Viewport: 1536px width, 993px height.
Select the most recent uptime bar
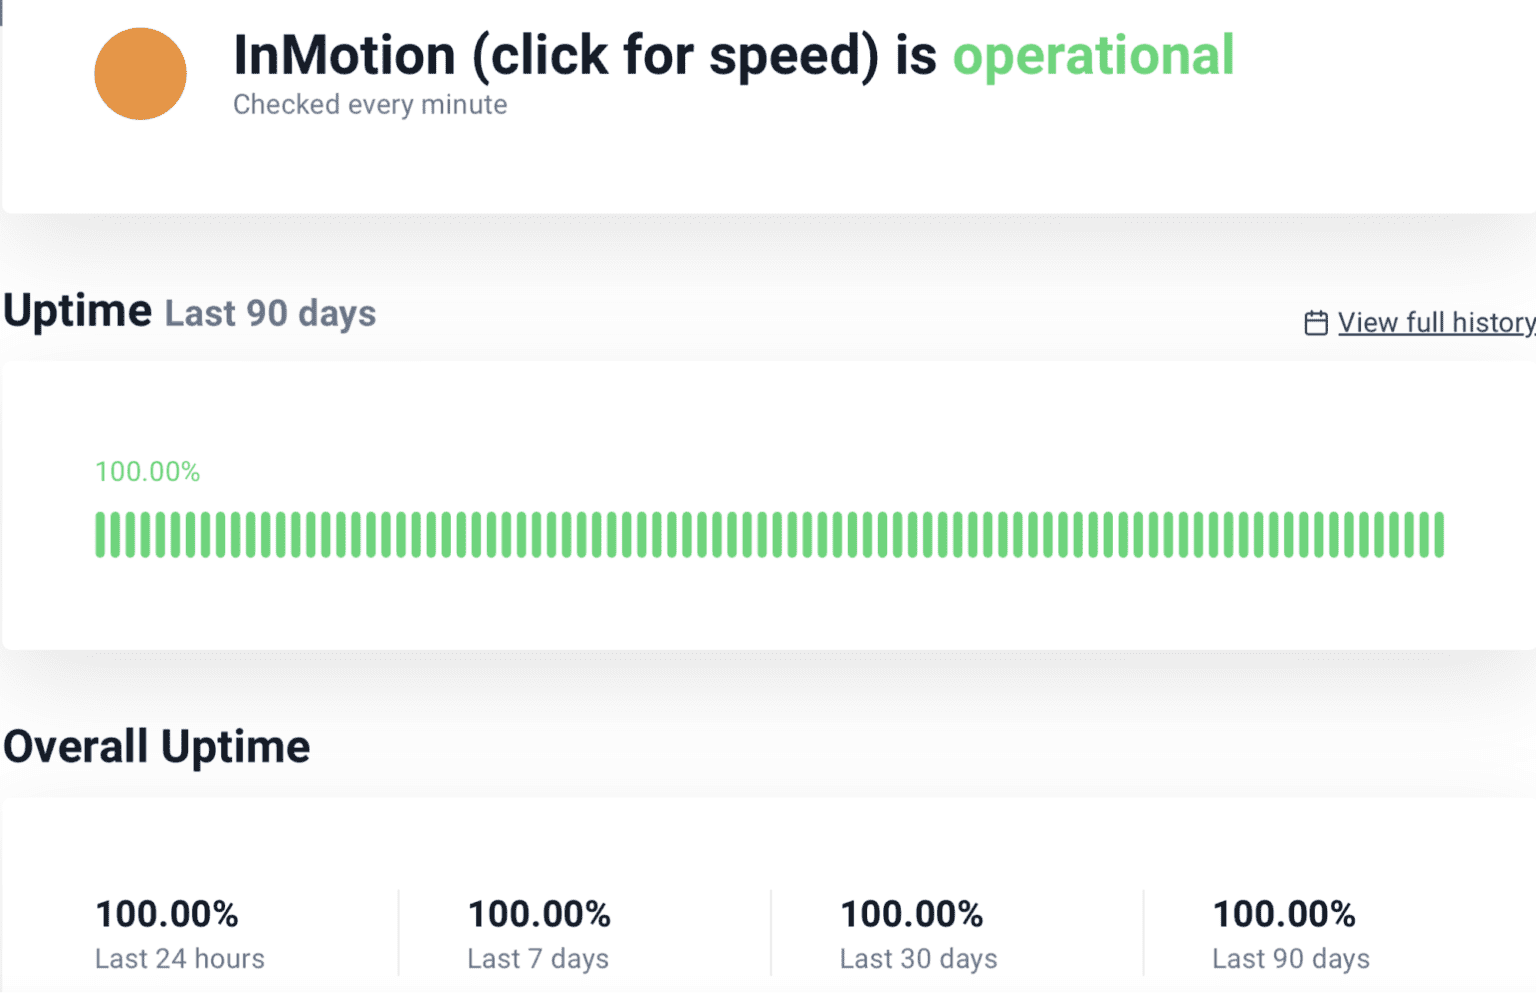pos(1438,533)
